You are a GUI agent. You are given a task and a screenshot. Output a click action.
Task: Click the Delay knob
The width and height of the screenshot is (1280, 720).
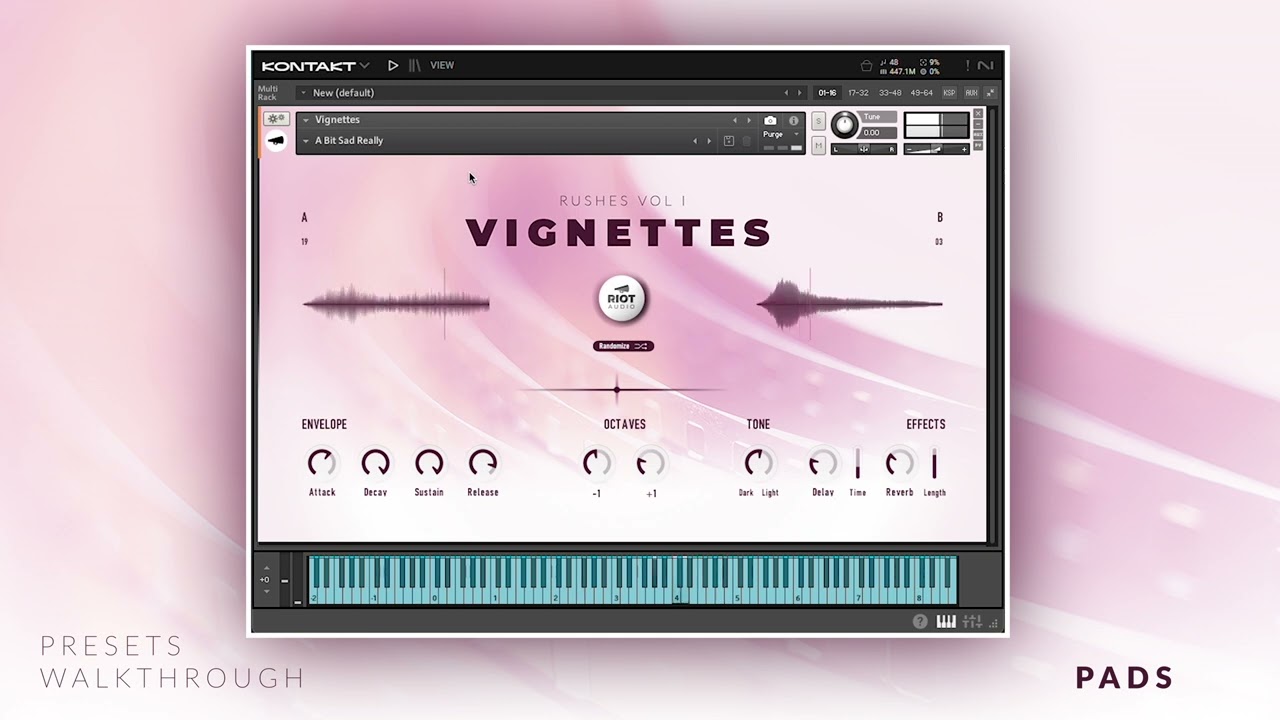click(x=823, y=463)
